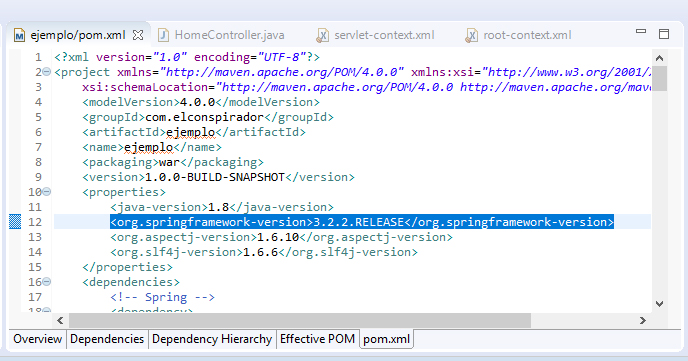Image resolution: width=688 pixels, height=361 pixels.
Task: Click the underlined name value ejemplo
Action: point(149,147)
